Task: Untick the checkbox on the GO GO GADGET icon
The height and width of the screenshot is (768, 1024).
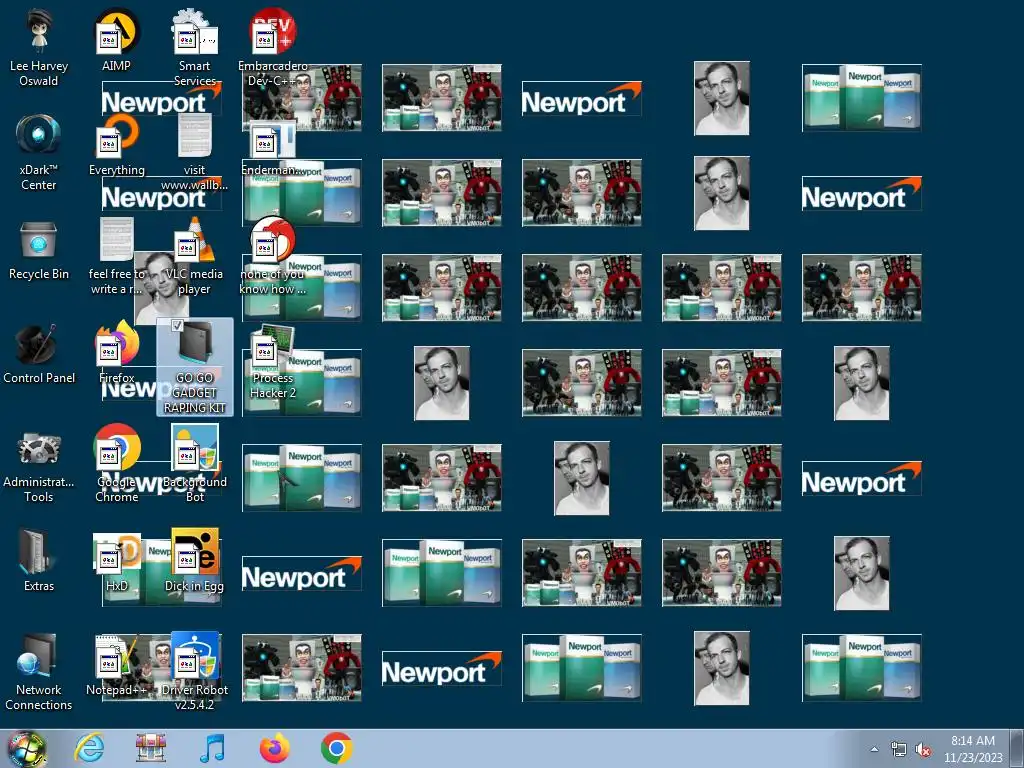Action: click(177, 325)
